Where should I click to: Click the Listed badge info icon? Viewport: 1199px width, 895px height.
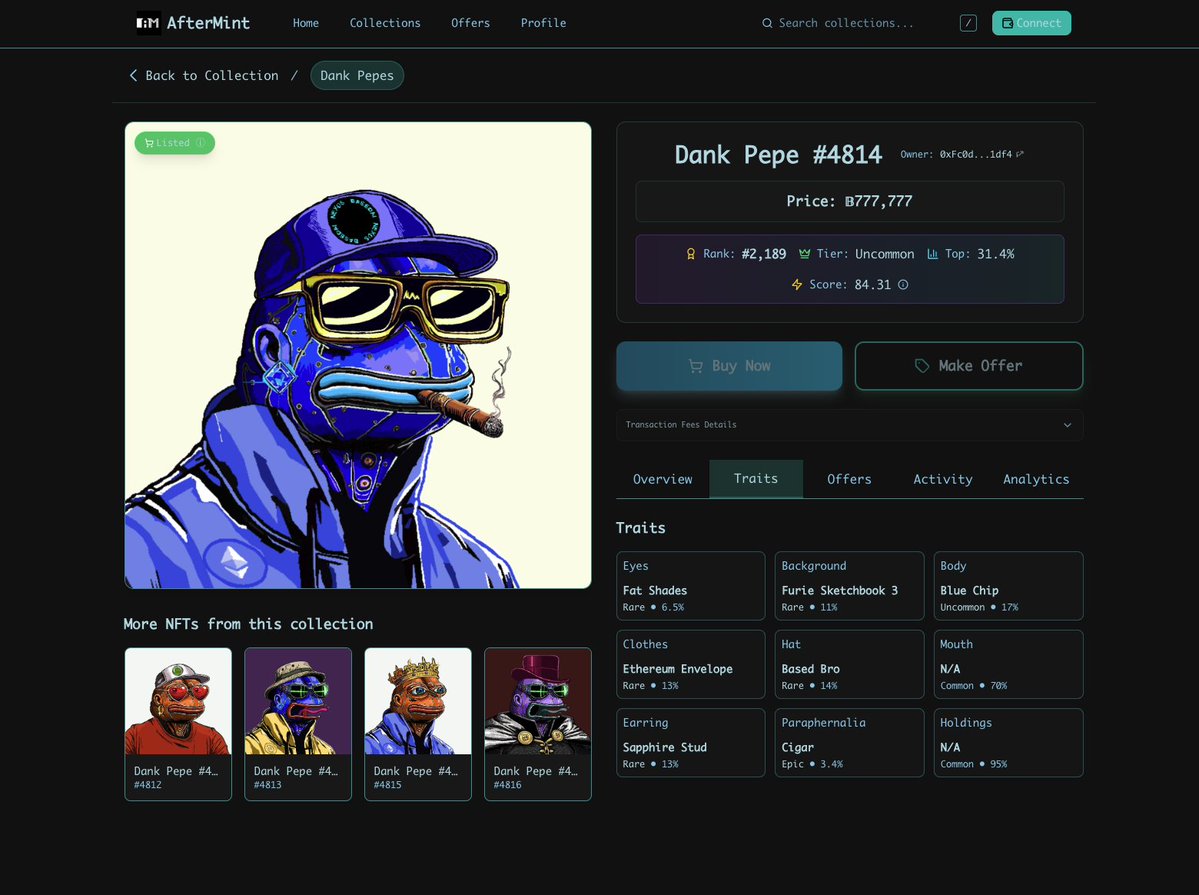tap(200, 142)
